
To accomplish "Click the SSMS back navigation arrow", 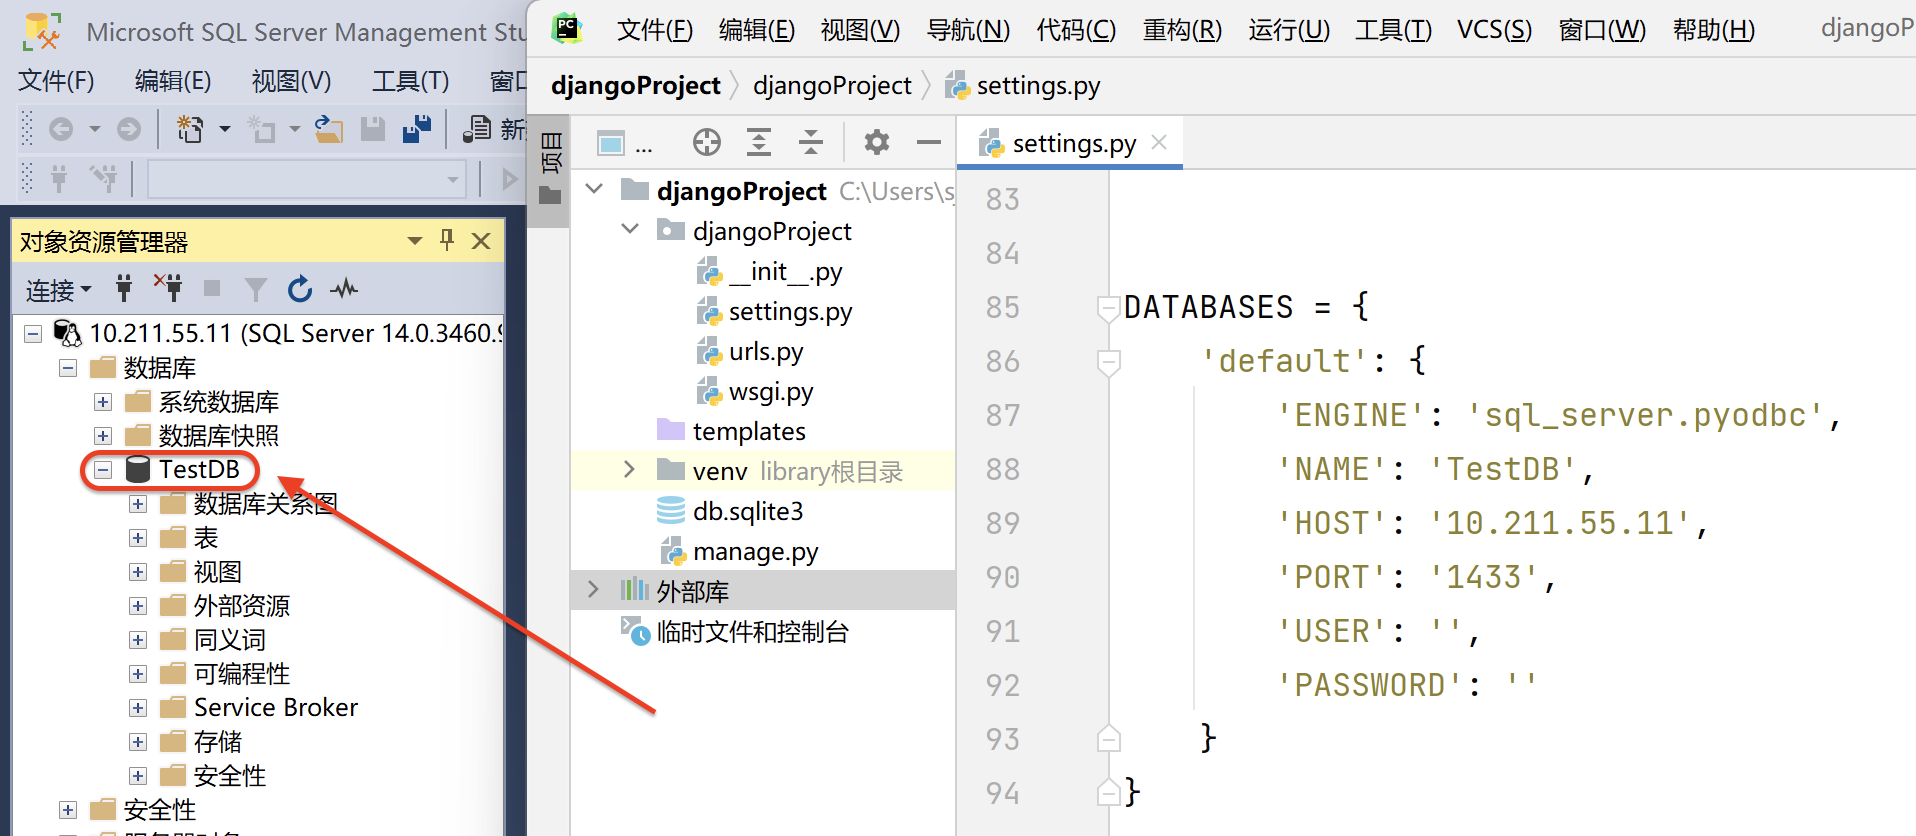I will click(61, 129).
